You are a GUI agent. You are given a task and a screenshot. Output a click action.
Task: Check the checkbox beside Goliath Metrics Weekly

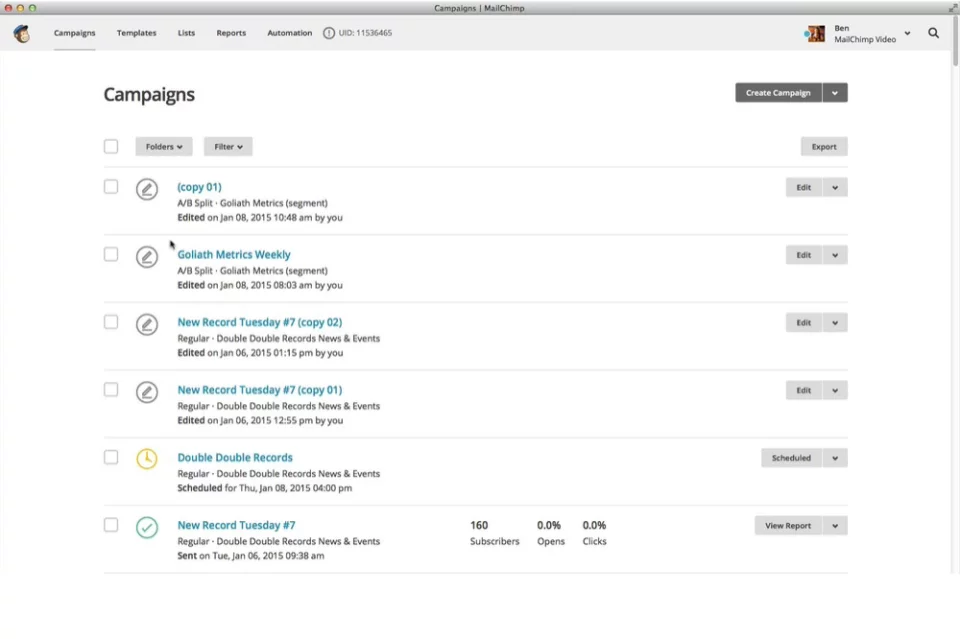tap(111, 253)
